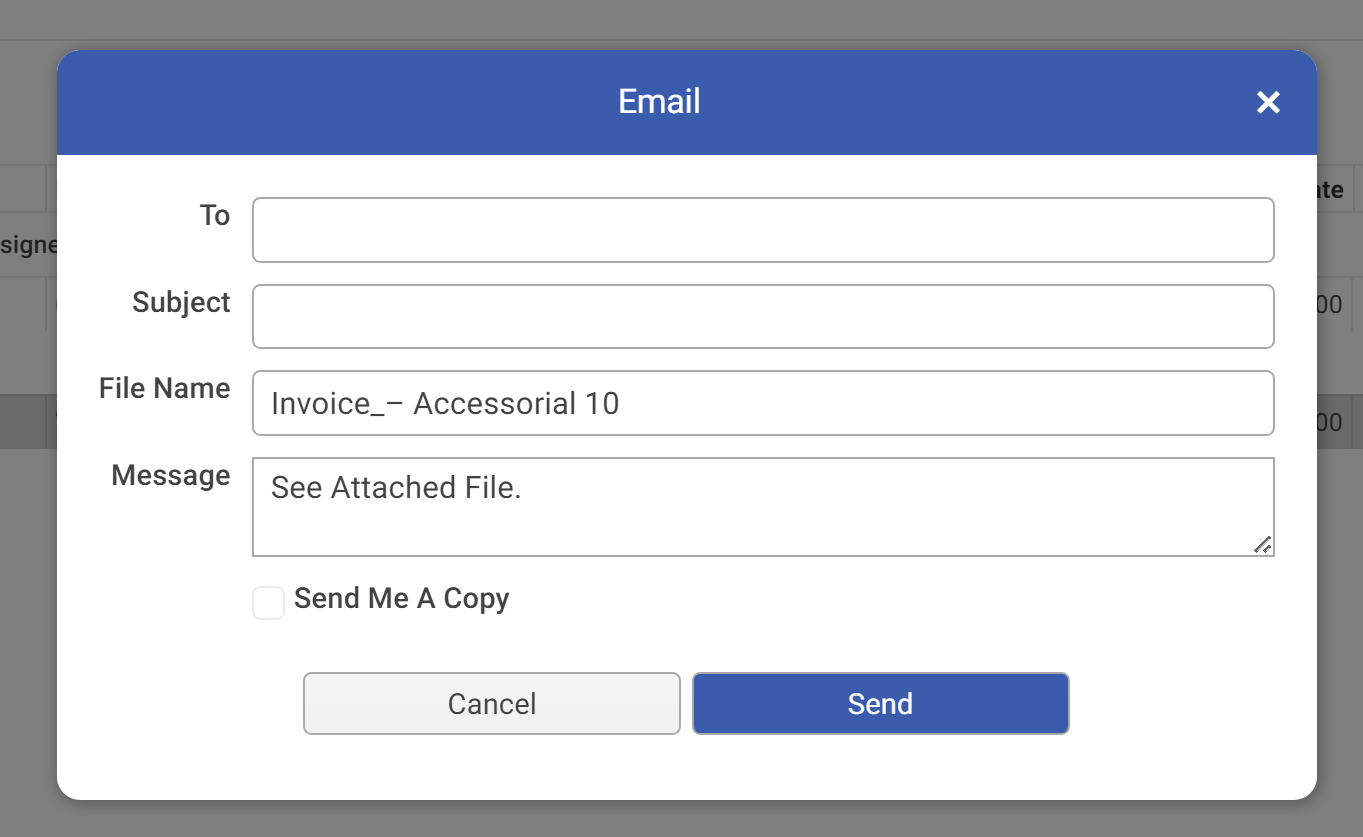Click the empty recipient box to add an address
1363x837 pixels.
[x=763, y=230]
